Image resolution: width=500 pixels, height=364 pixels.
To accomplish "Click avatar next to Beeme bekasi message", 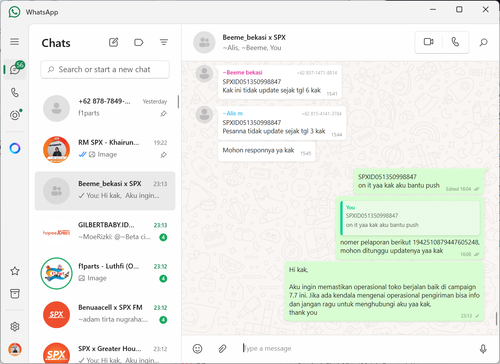I will coord(204,74).
